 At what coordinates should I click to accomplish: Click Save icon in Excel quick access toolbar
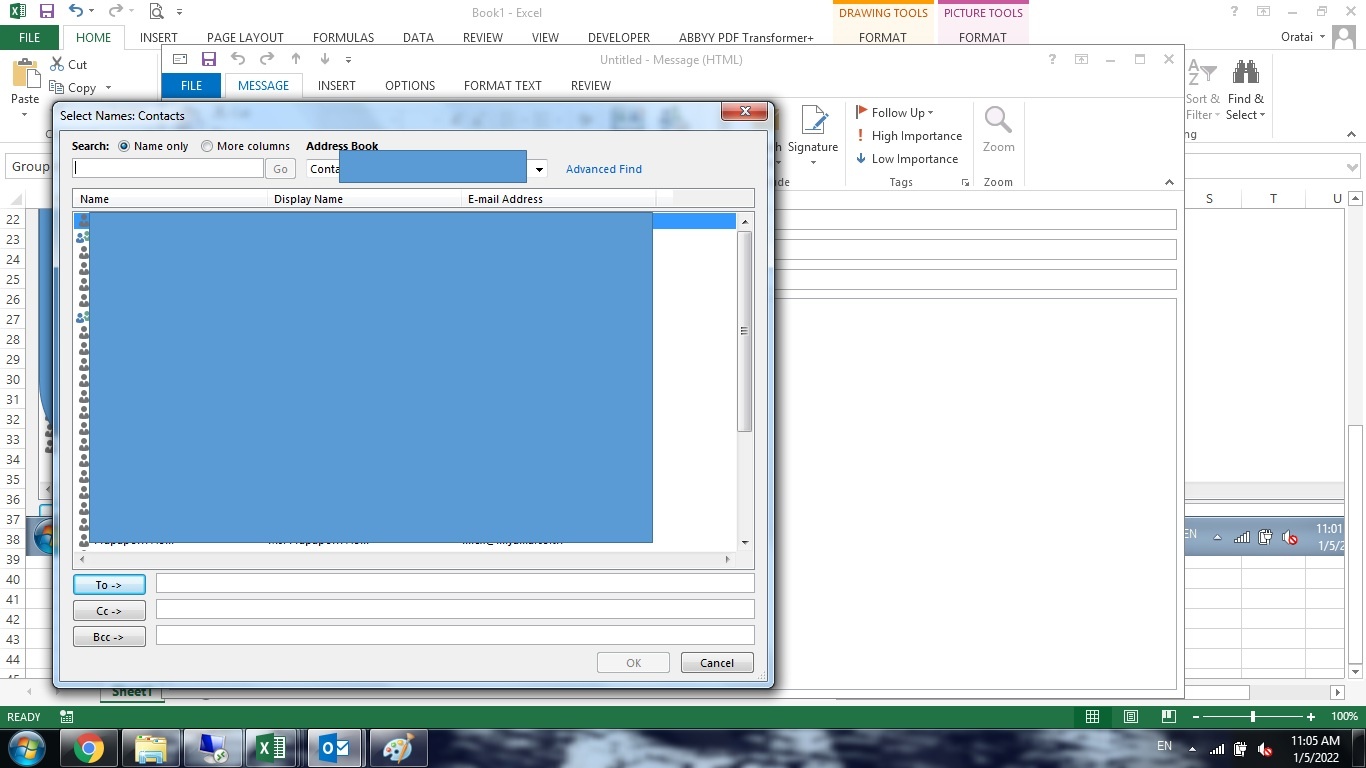[46, 12]
